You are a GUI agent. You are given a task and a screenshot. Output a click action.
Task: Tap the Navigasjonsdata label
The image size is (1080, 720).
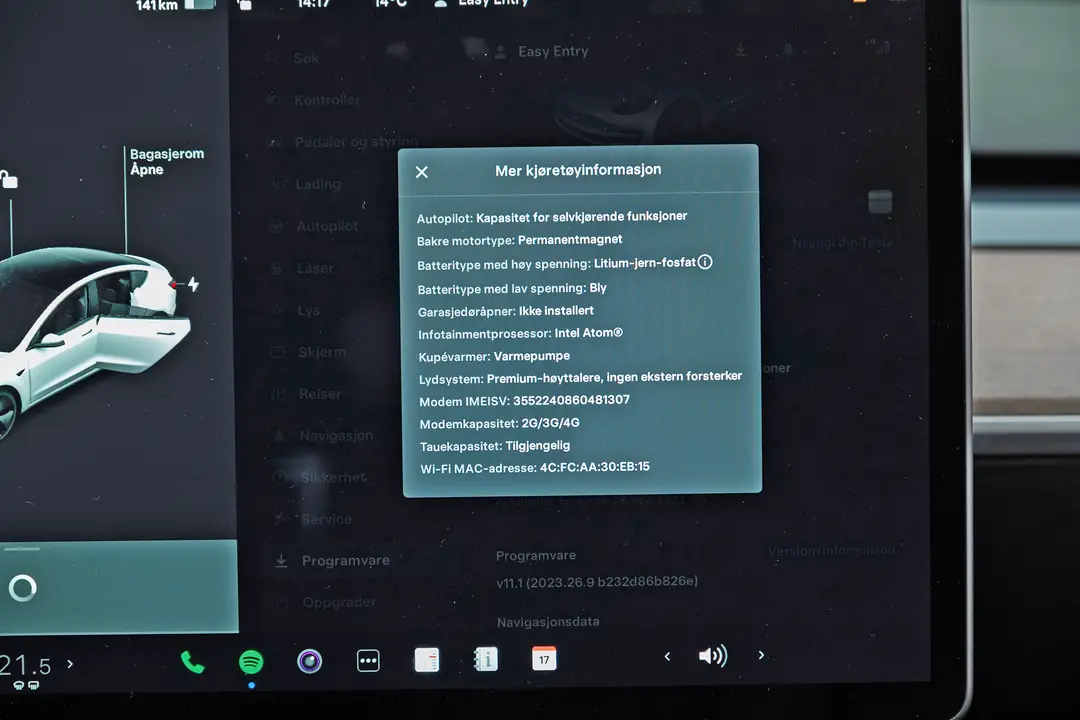click(x=548, y=622)
